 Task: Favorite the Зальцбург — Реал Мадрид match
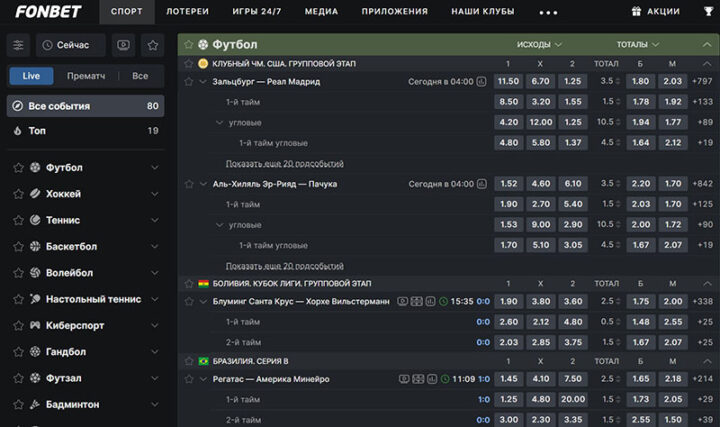189,82
